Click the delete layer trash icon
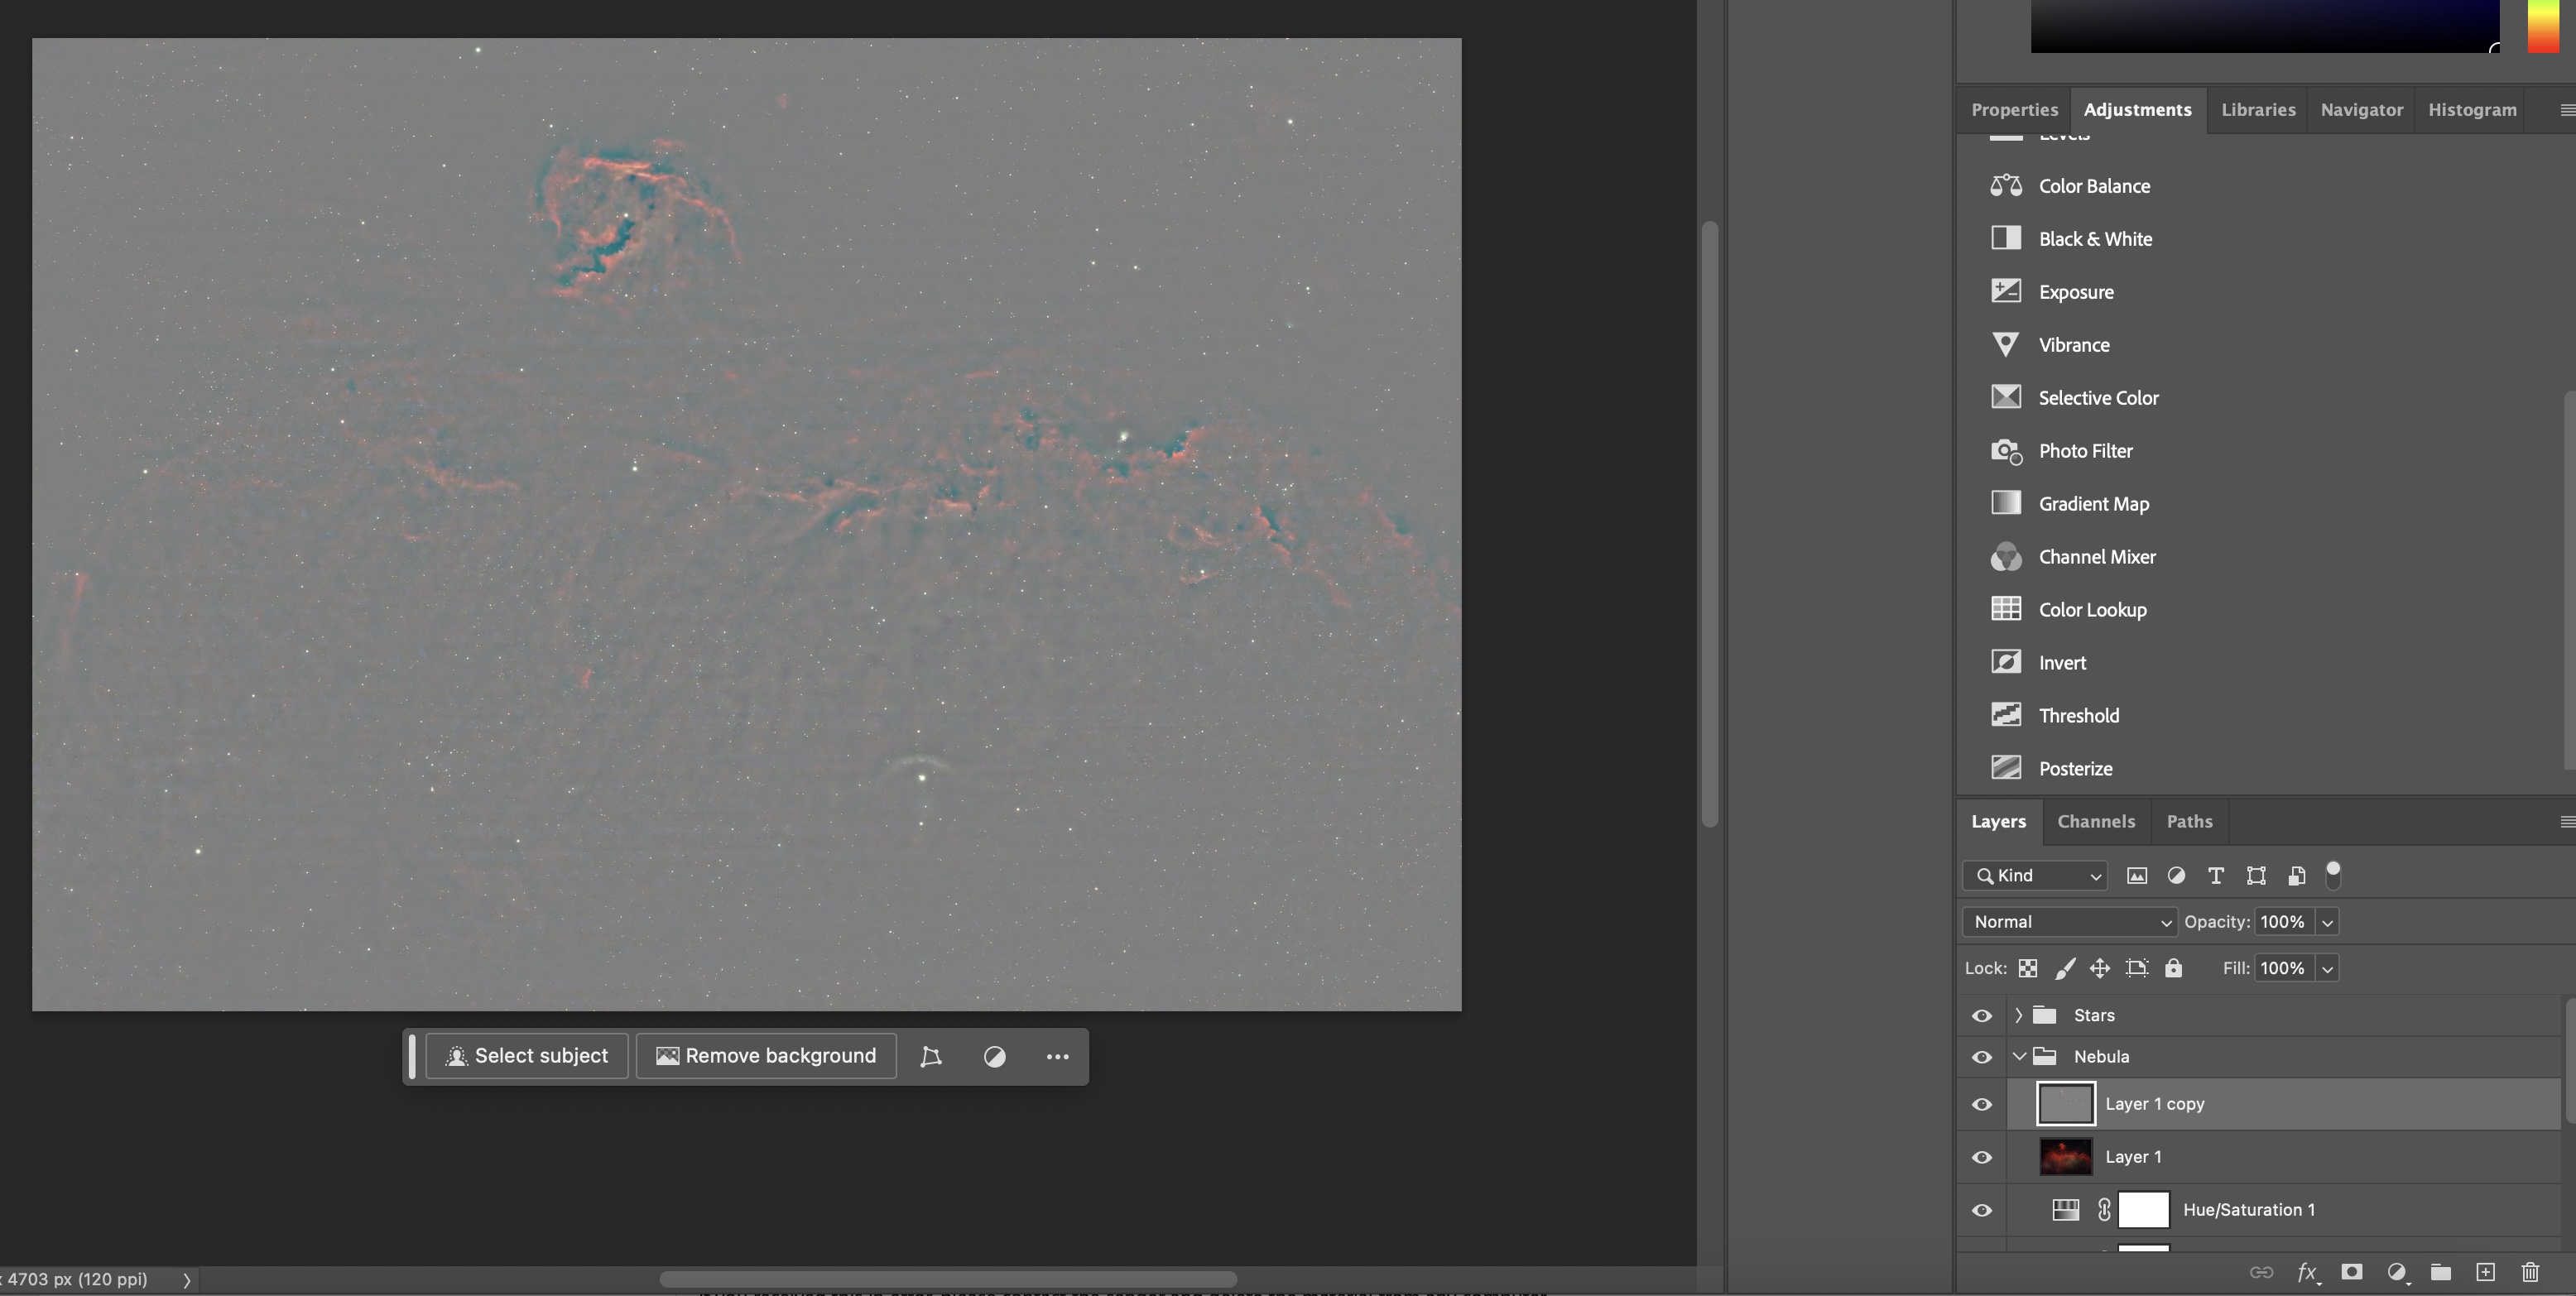 2530,1272
